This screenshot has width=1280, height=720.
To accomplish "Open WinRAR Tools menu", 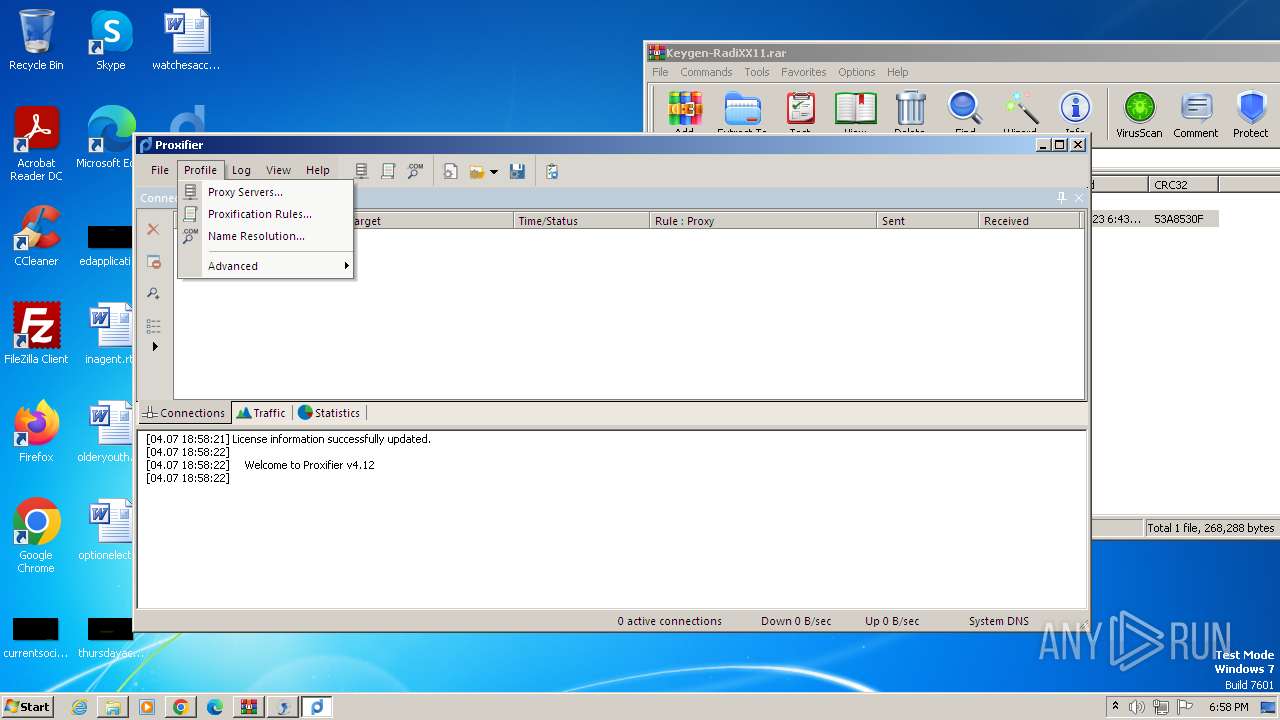I will (x=757, y=72).
